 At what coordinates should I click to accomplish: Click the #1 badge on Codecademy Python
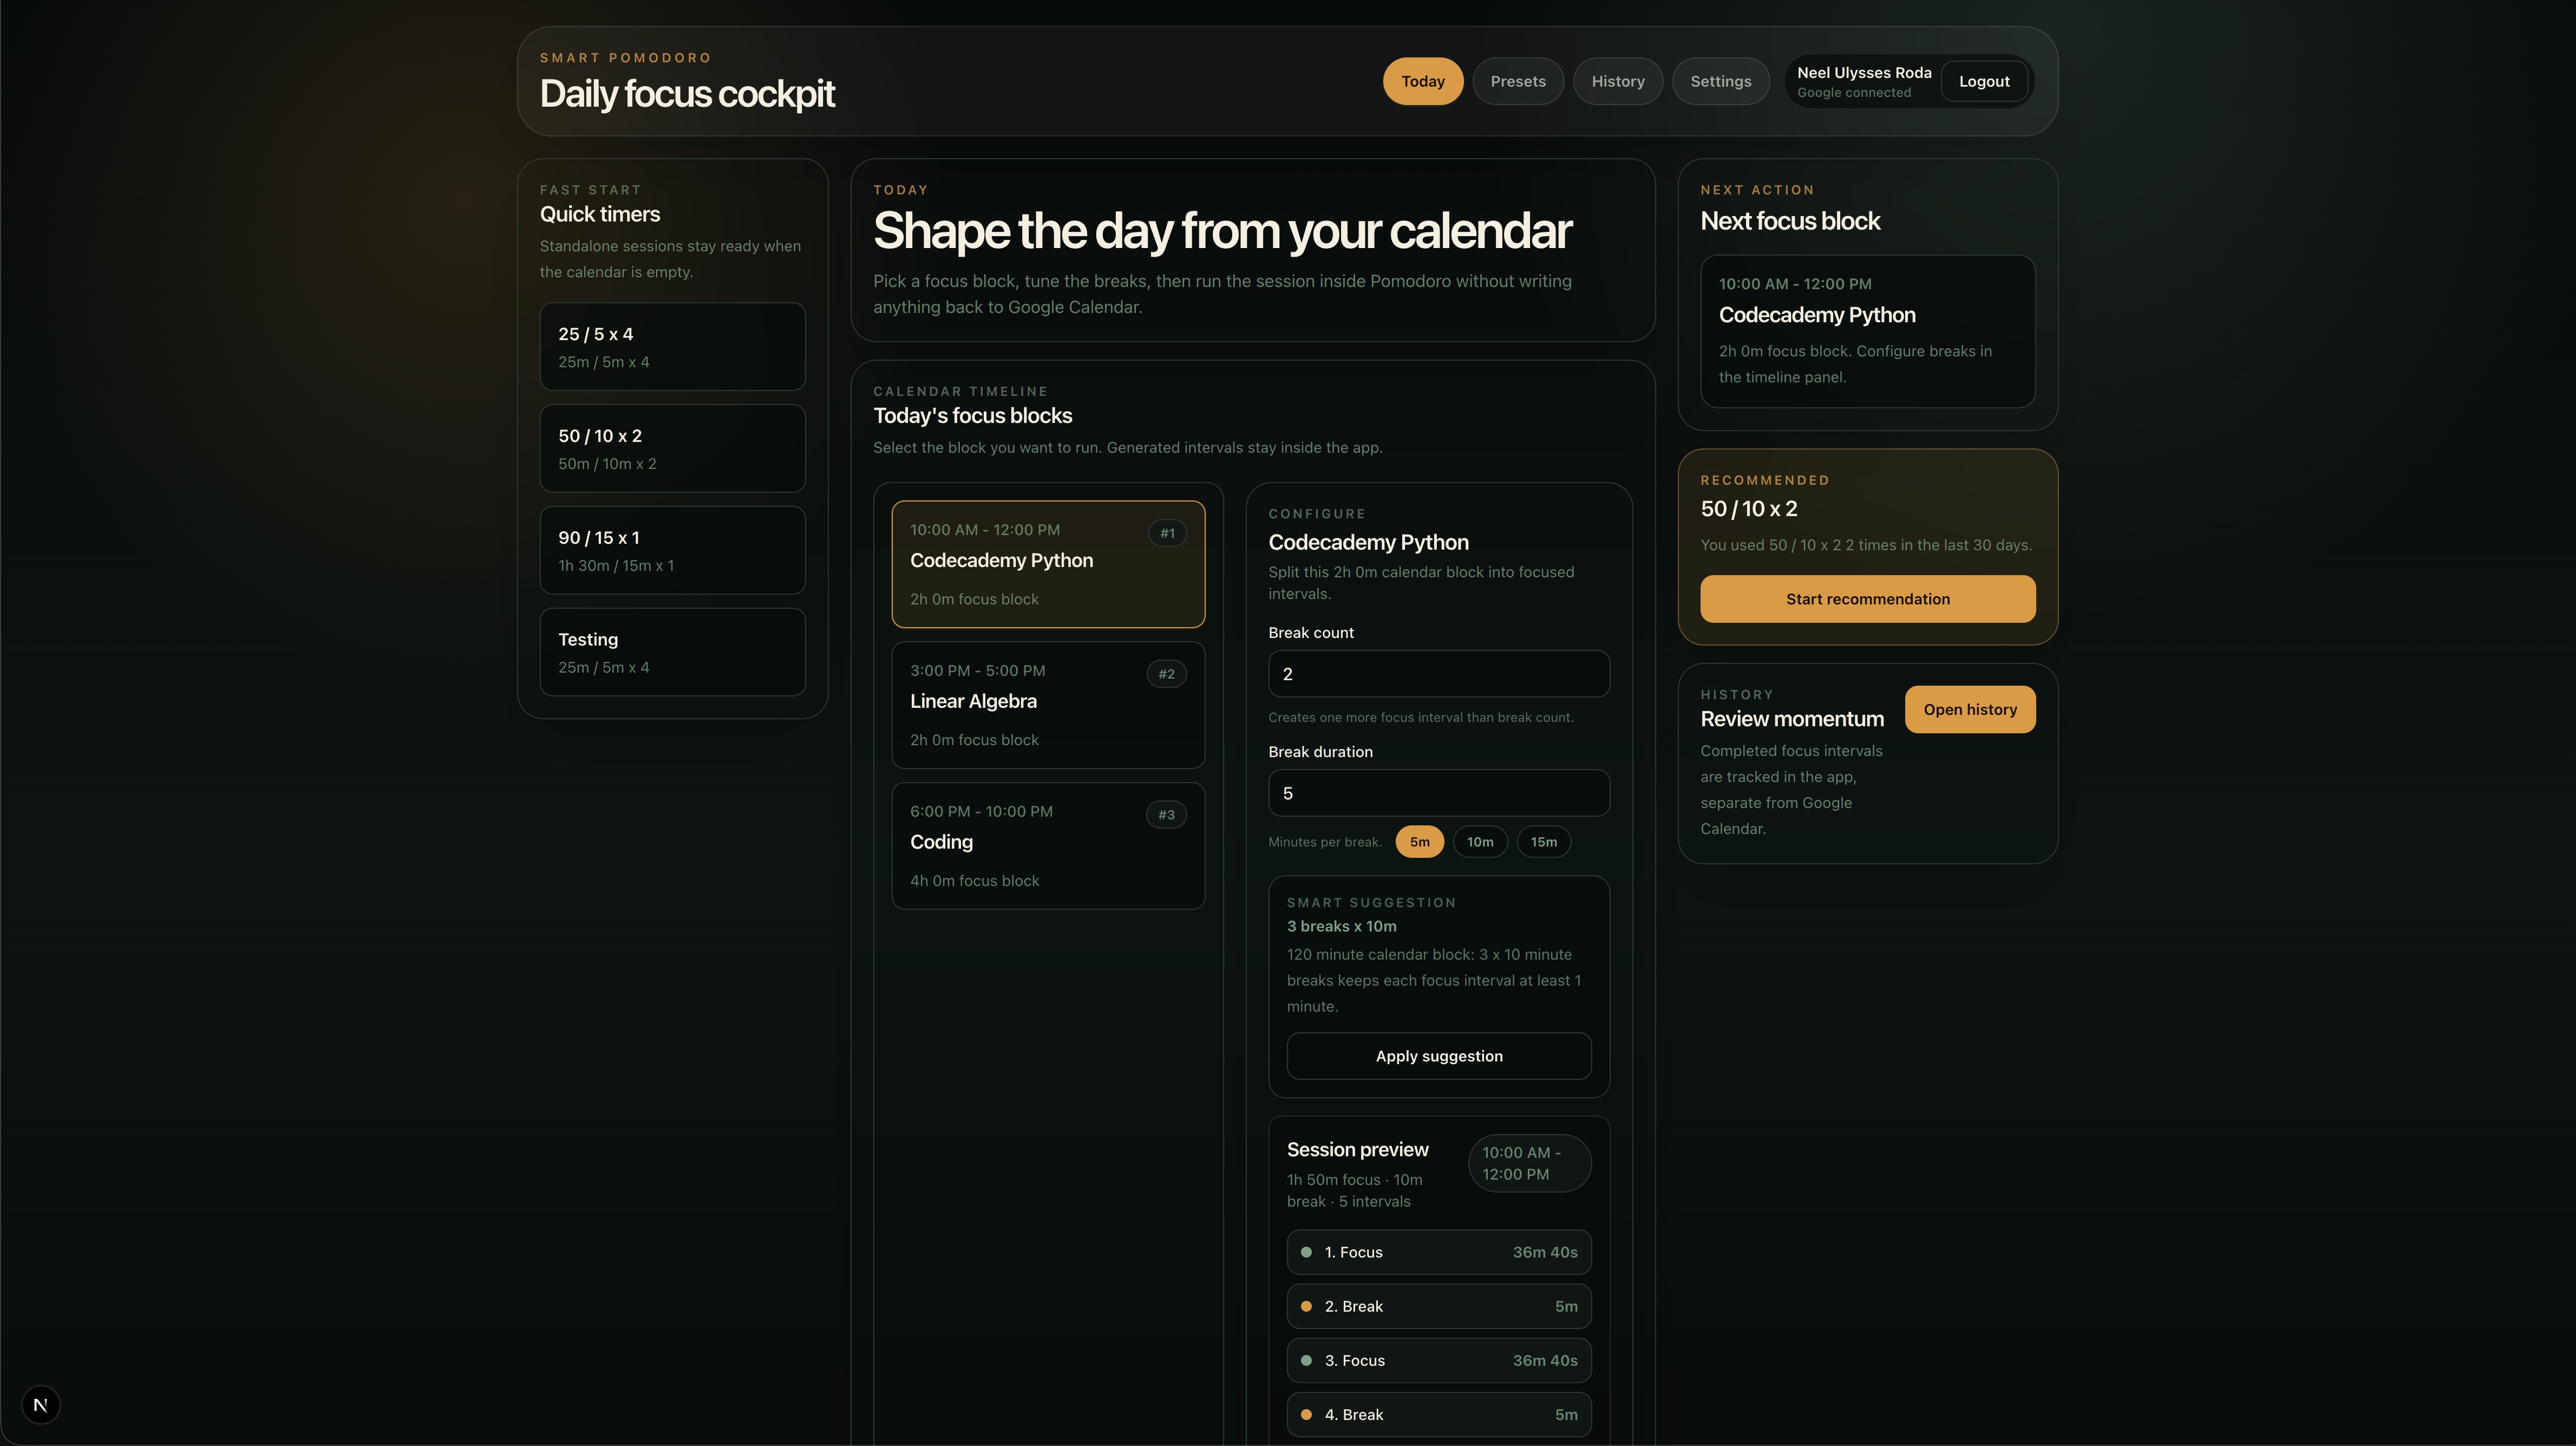(x=1167, y=533)
